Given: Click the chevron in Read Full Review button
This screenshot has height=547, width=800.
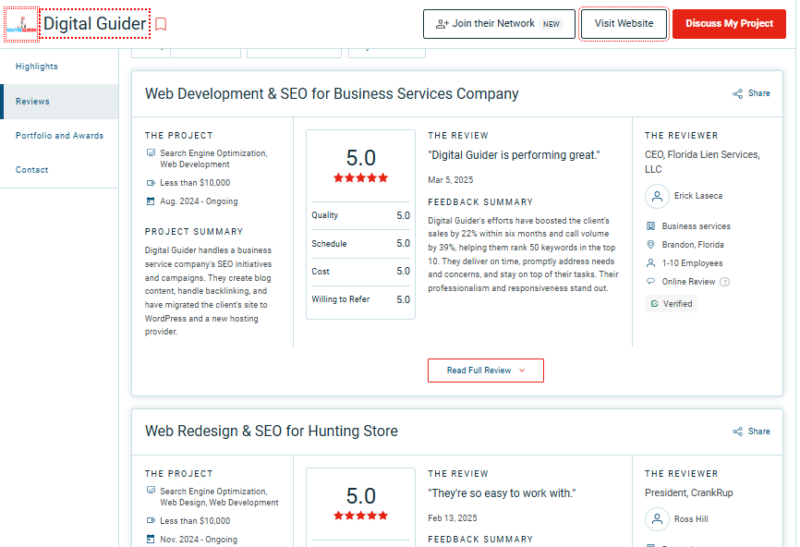Looking at the screenshot, I should tap(522, 370).
